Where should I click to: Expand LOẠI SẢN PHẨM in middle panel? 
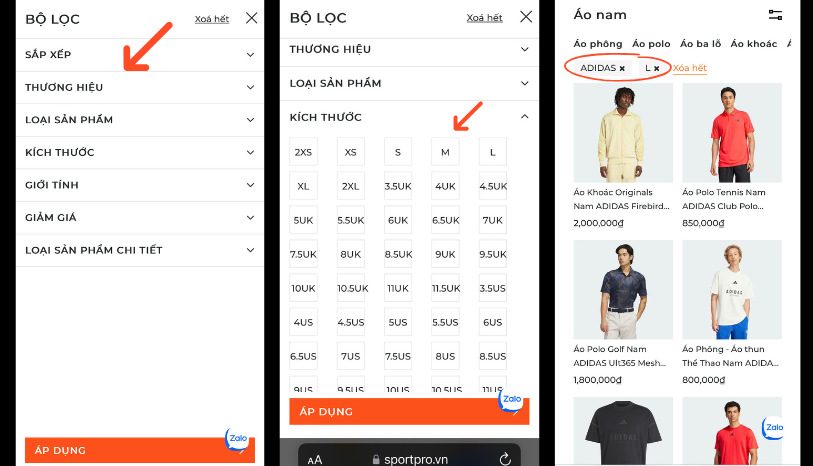409,83
